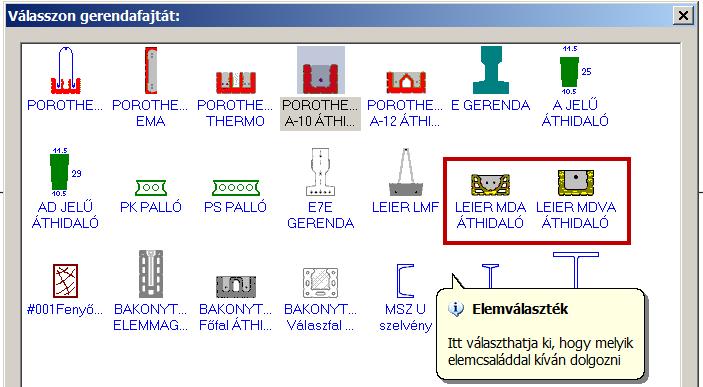Select the PS PALLÓ plank
The width and height of the screenshot is (703, 387).
point(235,196)
